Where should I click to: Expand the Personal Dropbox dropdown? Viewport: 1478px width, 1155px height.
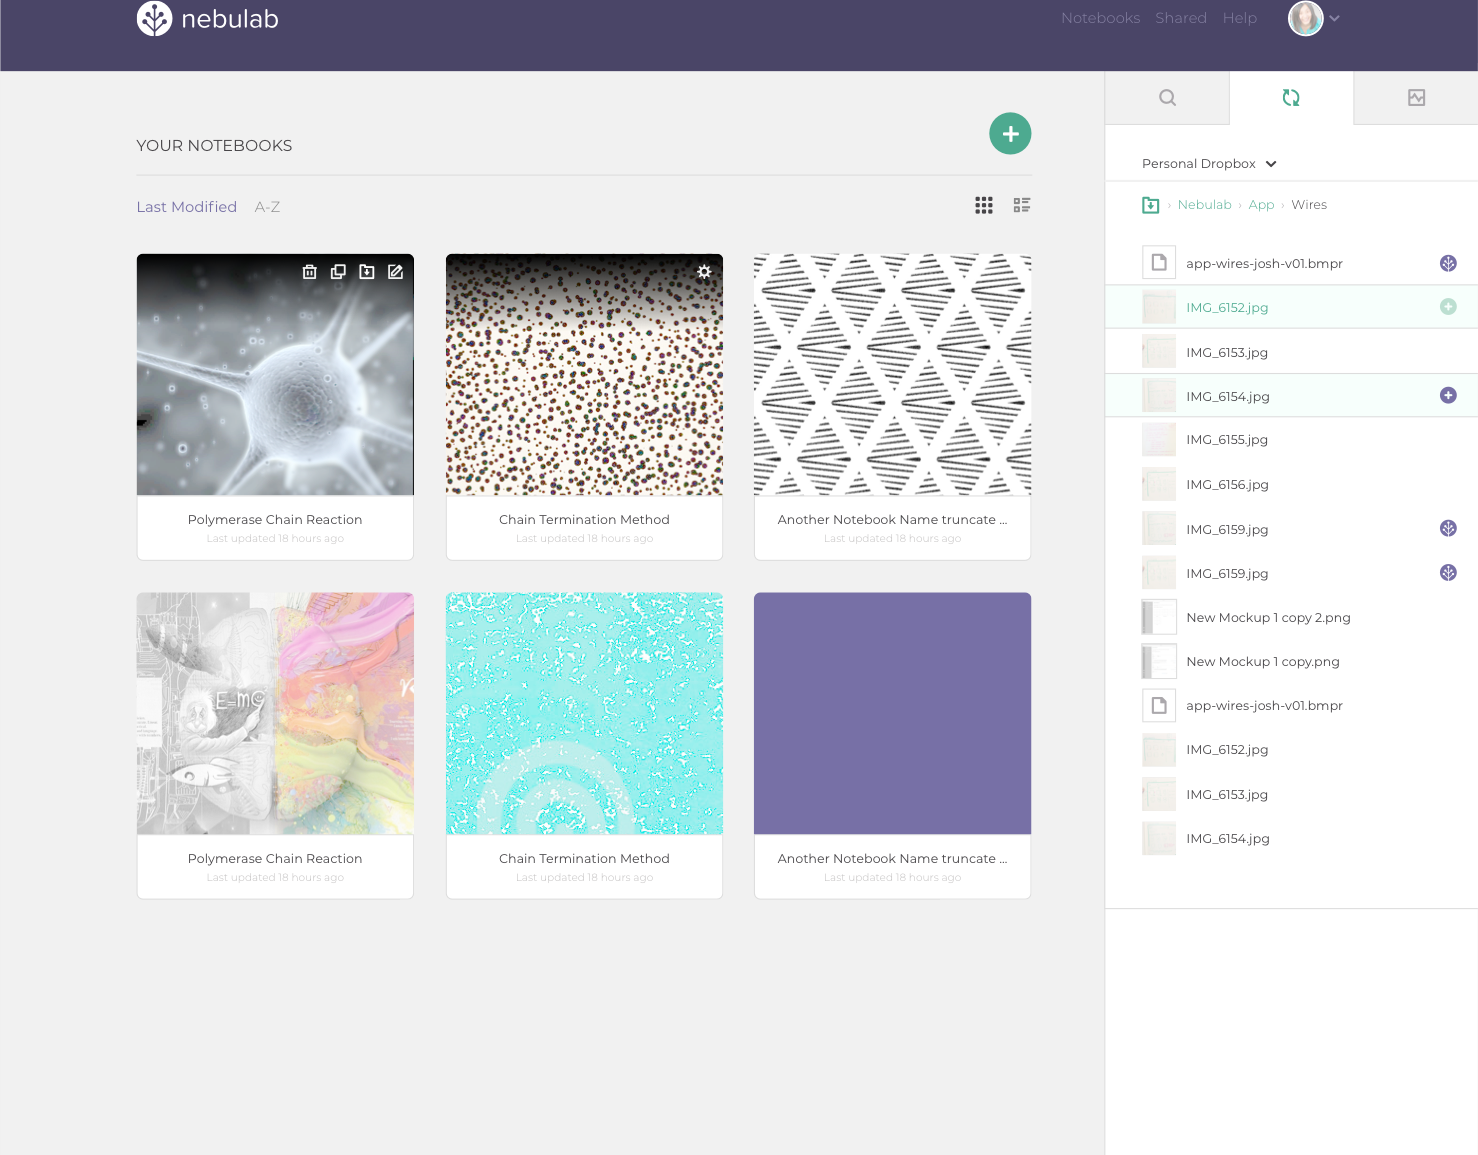[x=1209, y=164]
